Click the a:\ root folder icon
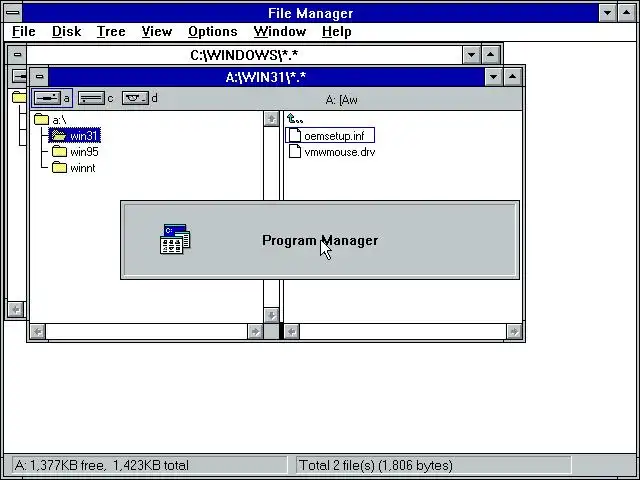The width and height of the screenshot is (640, 480). [x=41, y=119]
